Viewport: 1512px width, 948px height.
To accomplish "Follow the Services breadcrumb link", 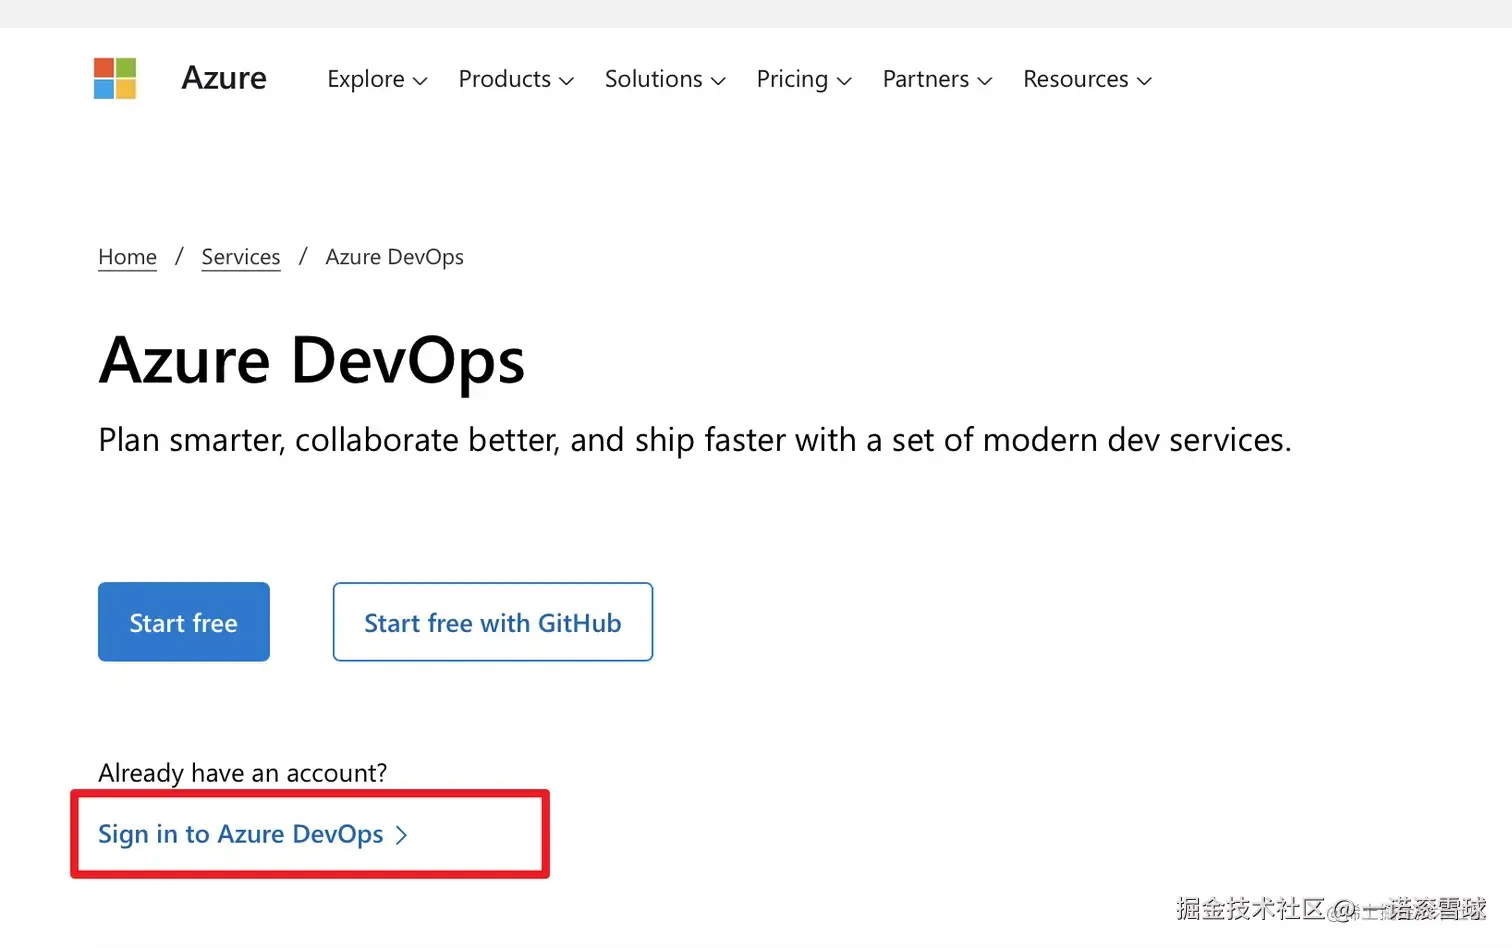I will pyautogui.click(x=241, y=257).
